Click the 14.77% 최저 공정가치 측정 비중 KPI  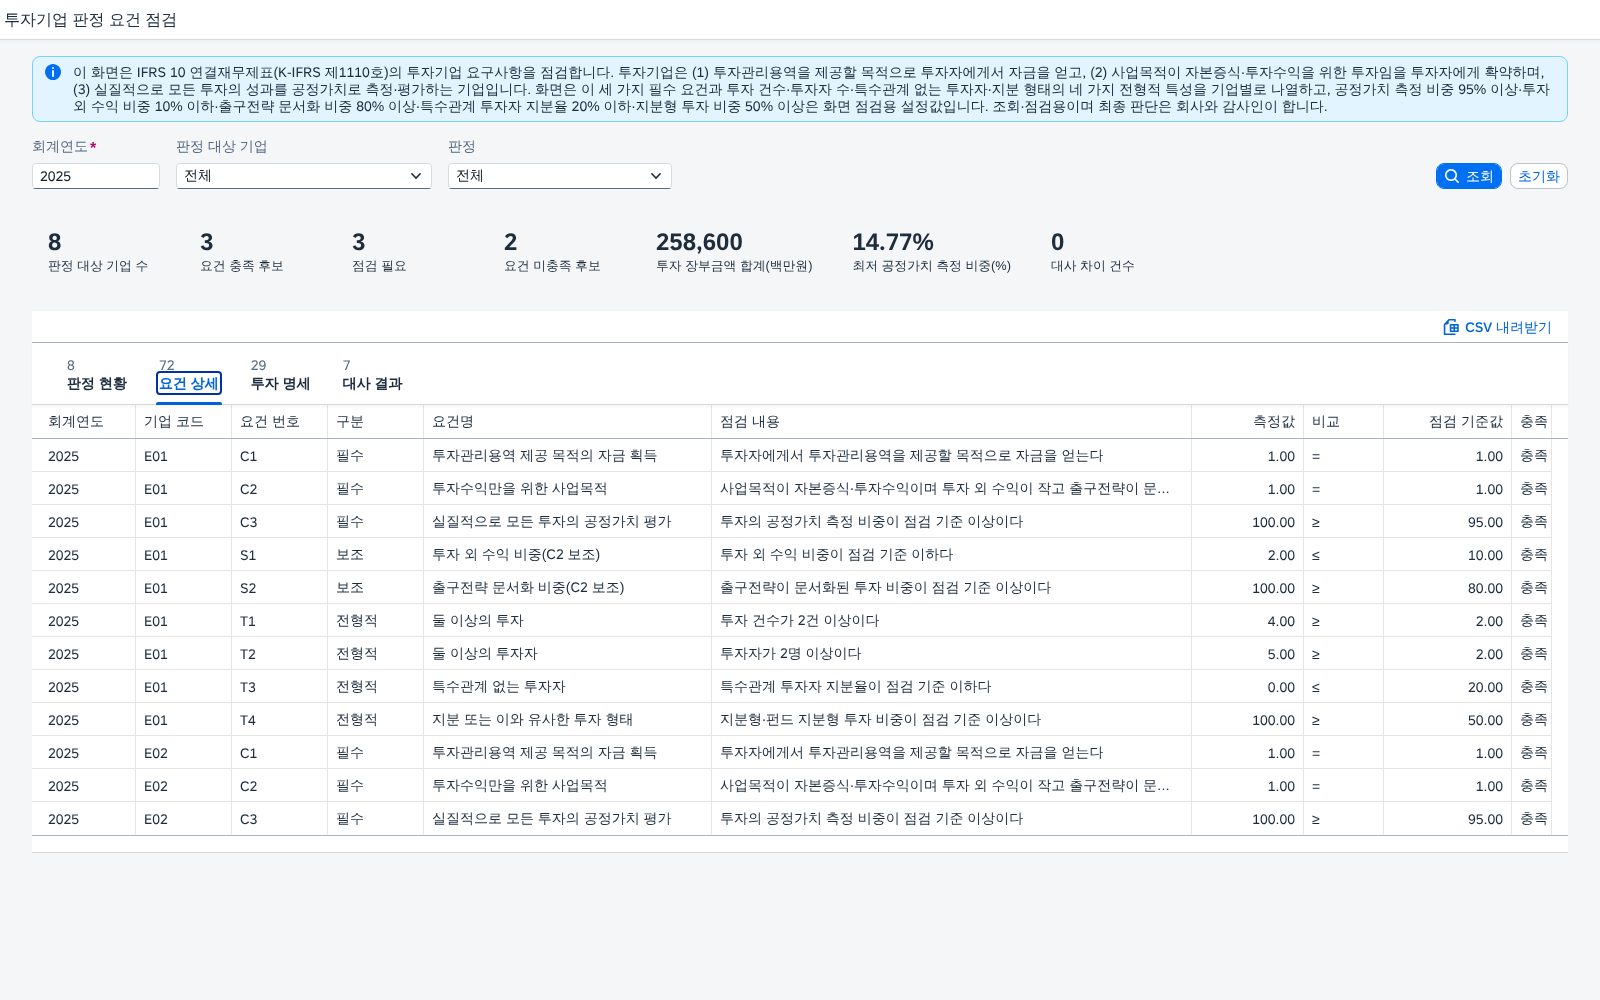click(x=931, y=252)
